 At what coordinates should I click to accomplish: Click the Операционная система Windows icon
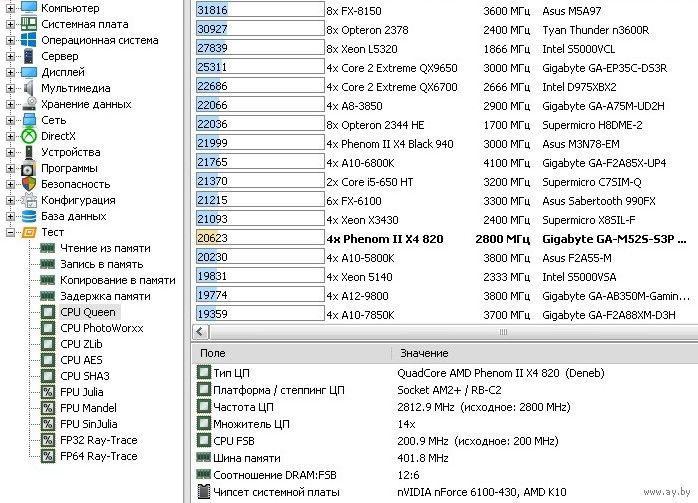(x=29, y=40)
